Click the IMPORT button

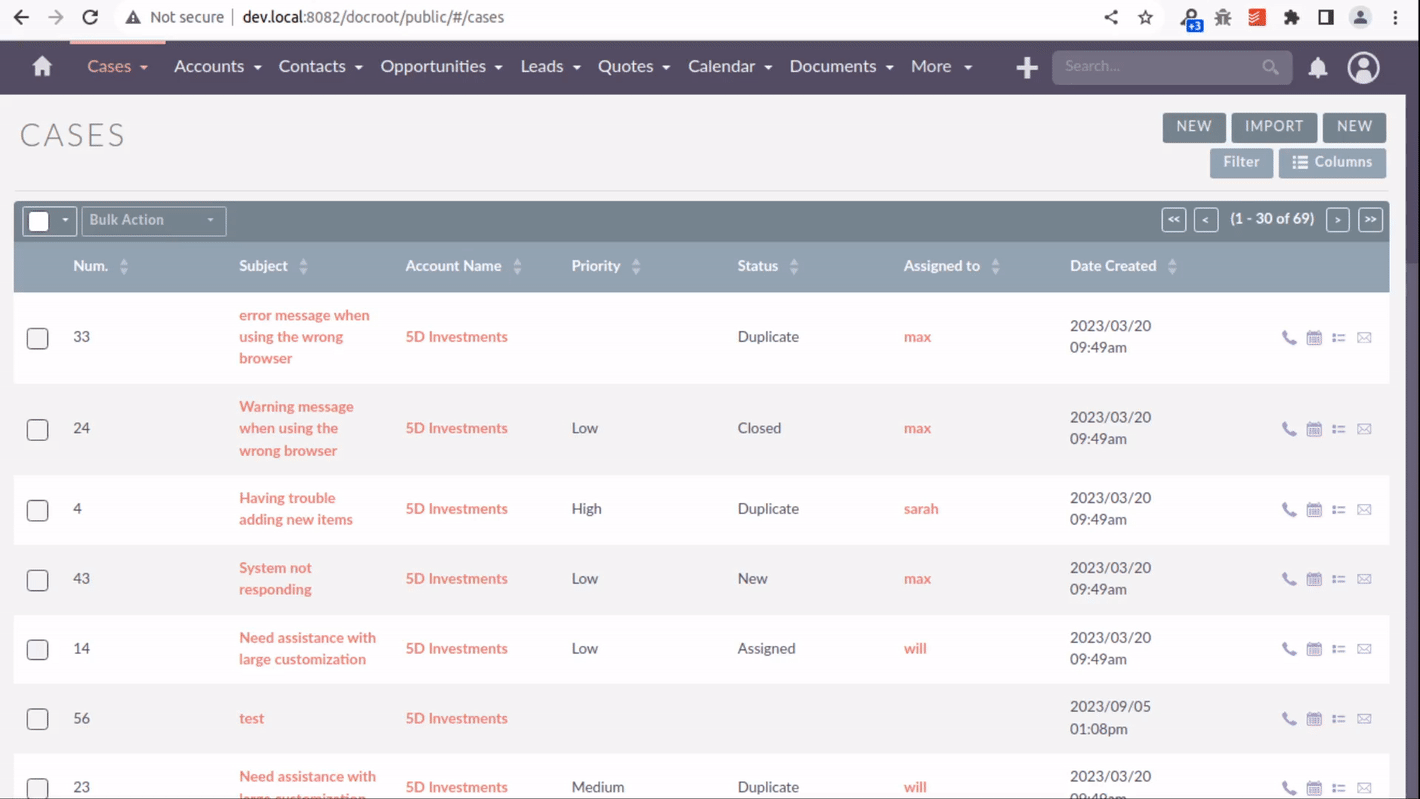point(1273,127)
